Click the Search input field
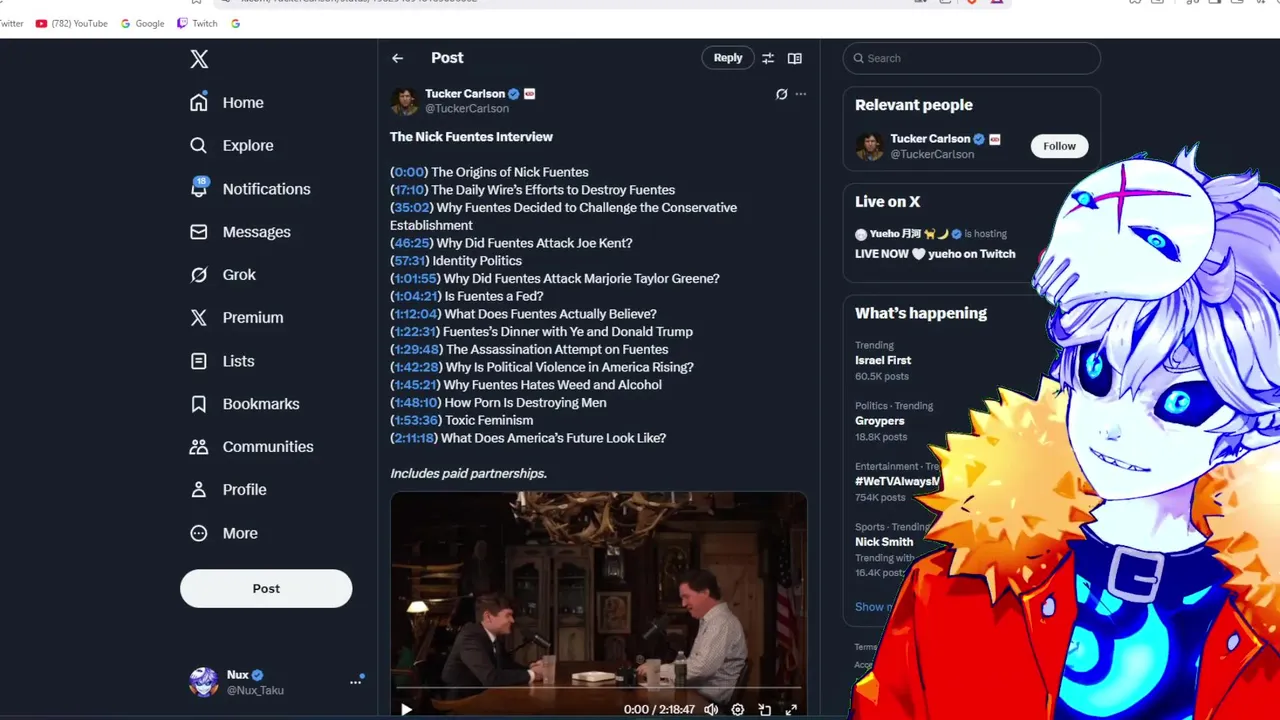 click(x=971, y=58)
